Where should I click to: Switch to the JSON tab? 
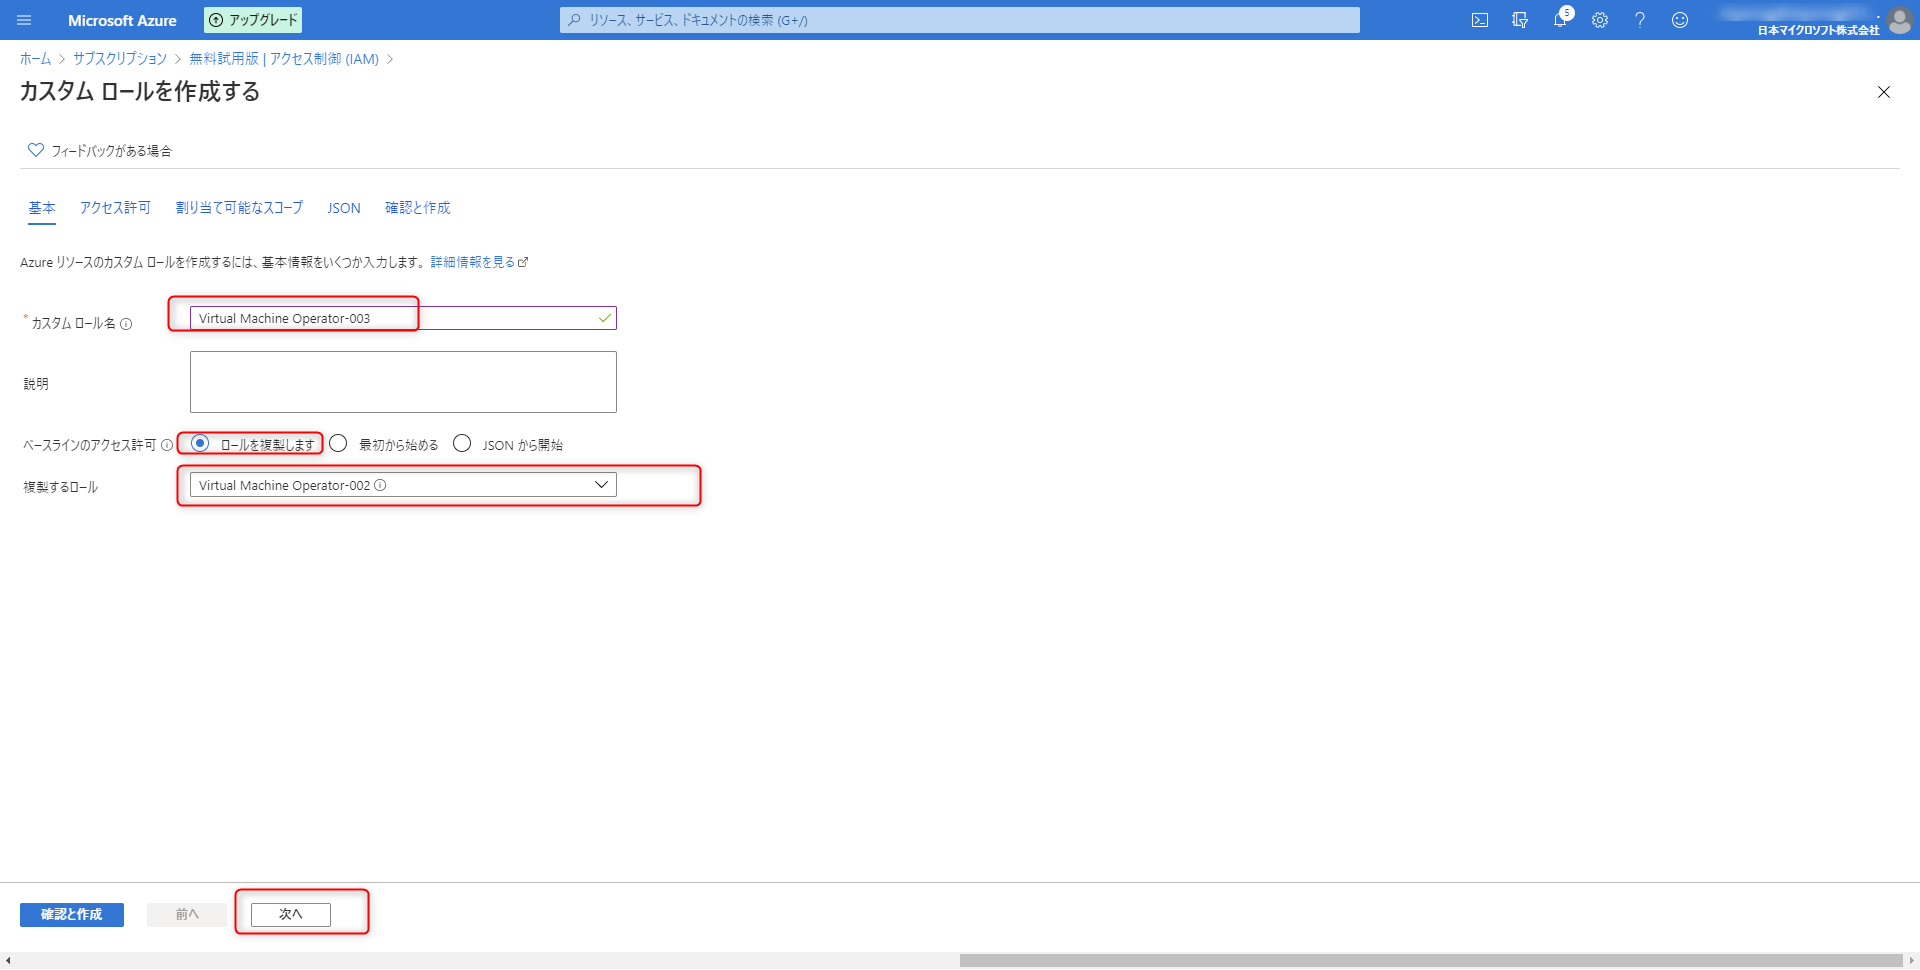point(344,208)
